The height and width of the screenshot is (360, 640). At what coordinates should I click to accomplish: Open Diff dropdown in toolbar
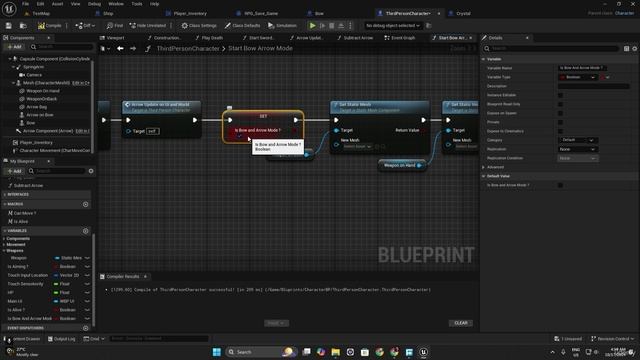pyautogui.click(x=84, y=26)
